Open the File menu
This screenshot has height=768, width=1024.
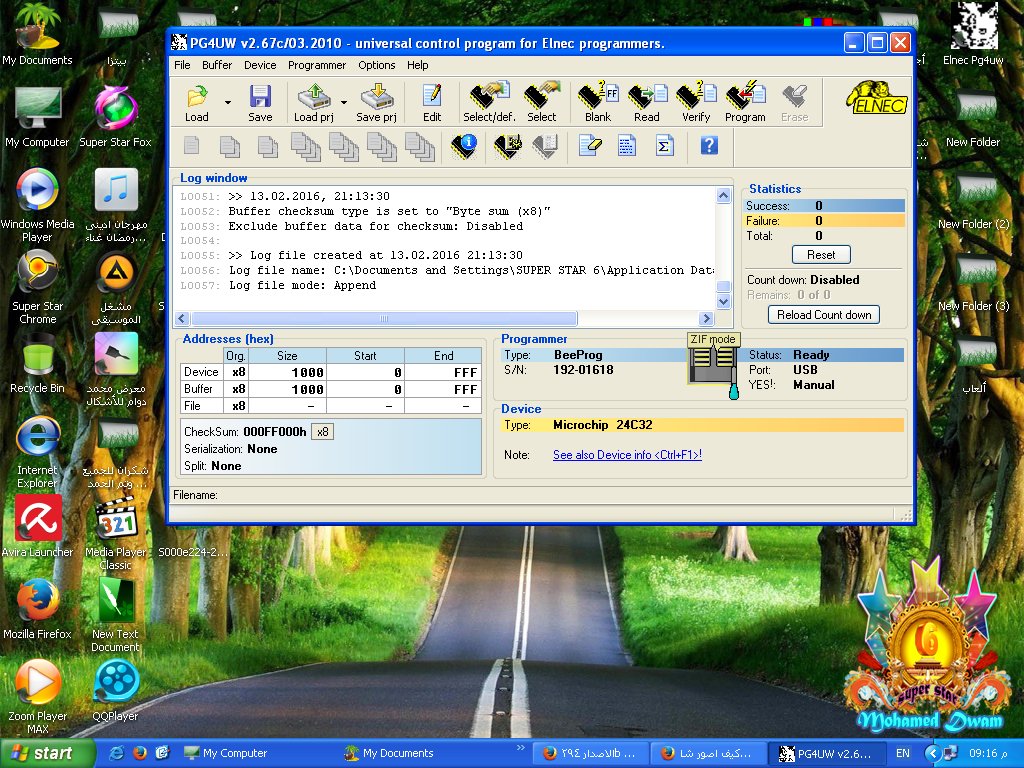tap(182, 65)
